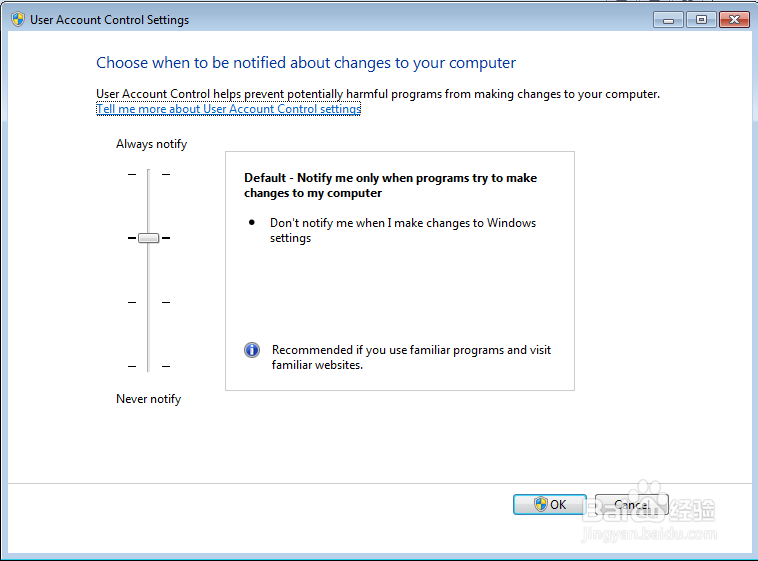Click the bold 'Default - Notify me only' description
The image size is (758, 561).
tap(391, 185)
